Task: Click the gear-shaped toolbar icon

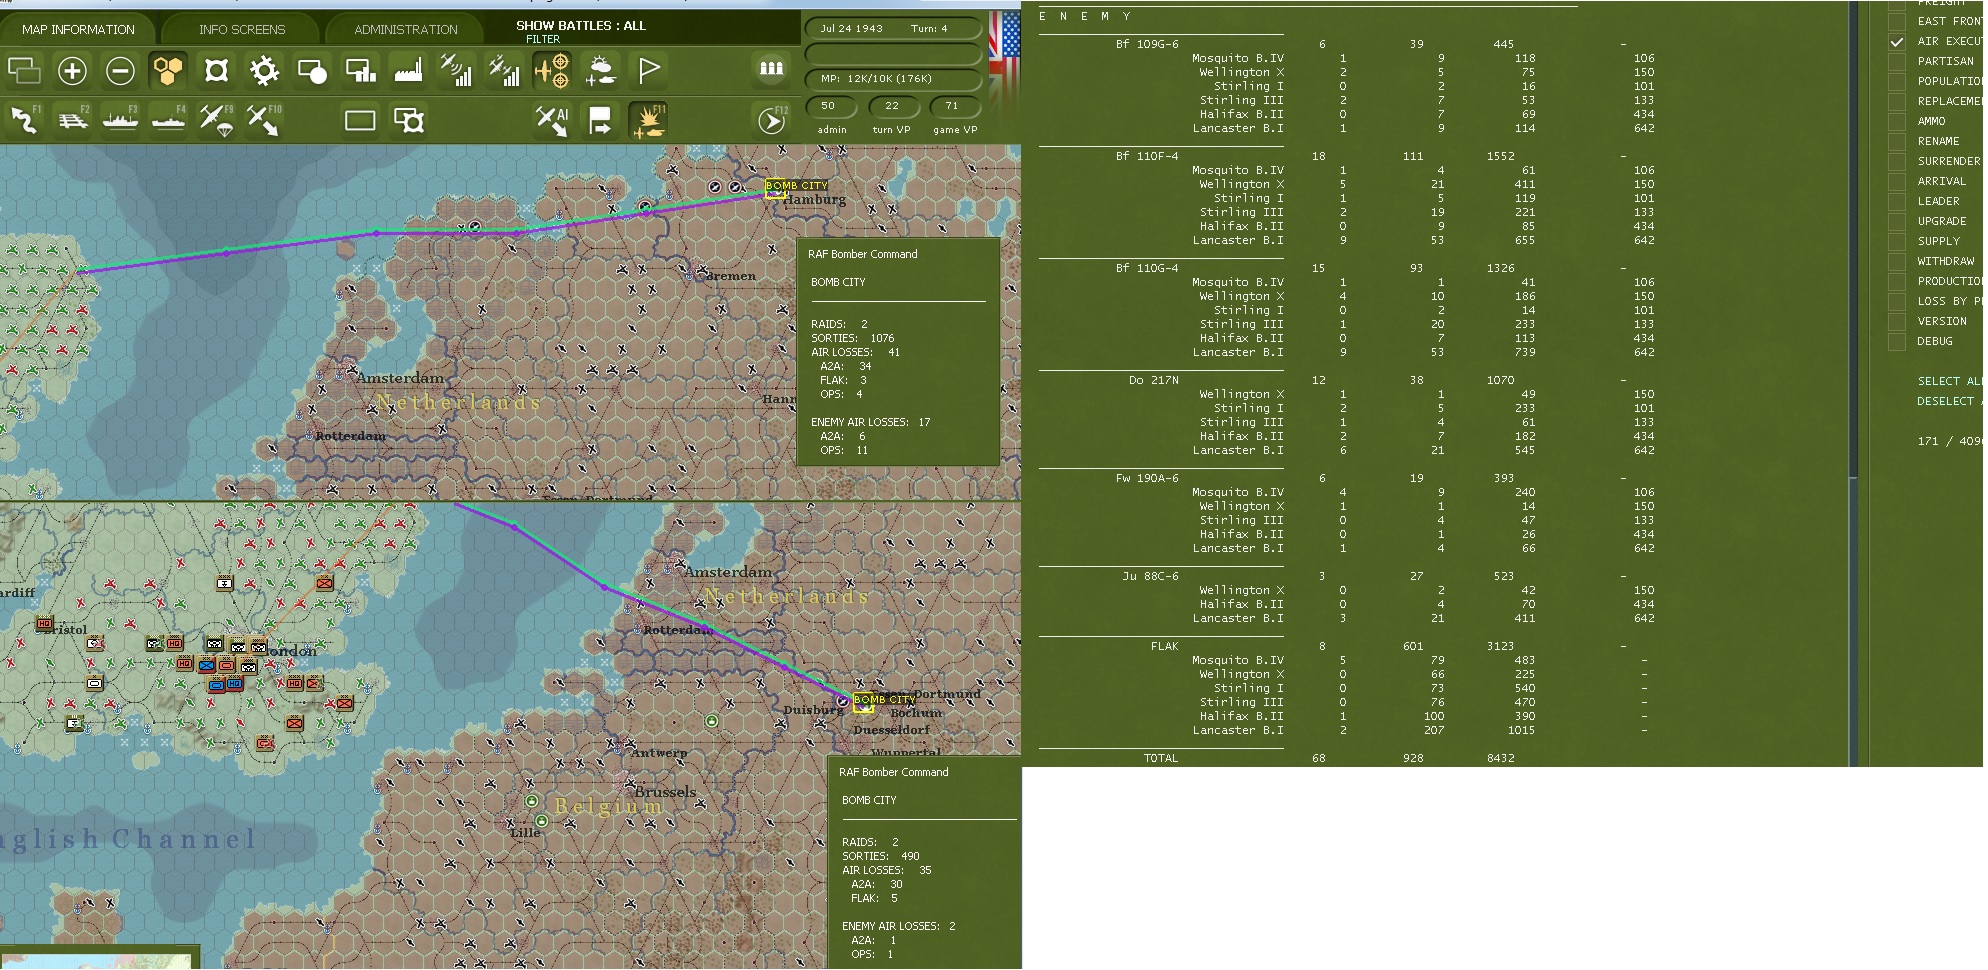Action: click(x=264, y=71)
